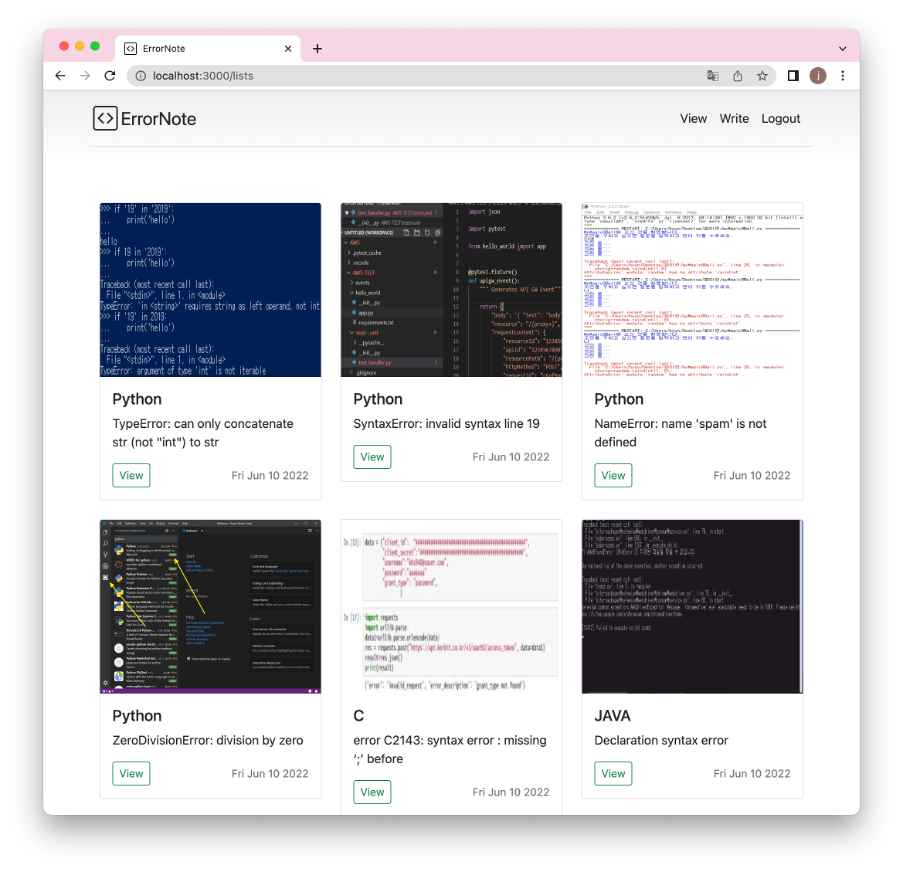The width and height of the screenshot is (904, 872).
Task: Bookmark the page with the star
Action: pos(761,75)
